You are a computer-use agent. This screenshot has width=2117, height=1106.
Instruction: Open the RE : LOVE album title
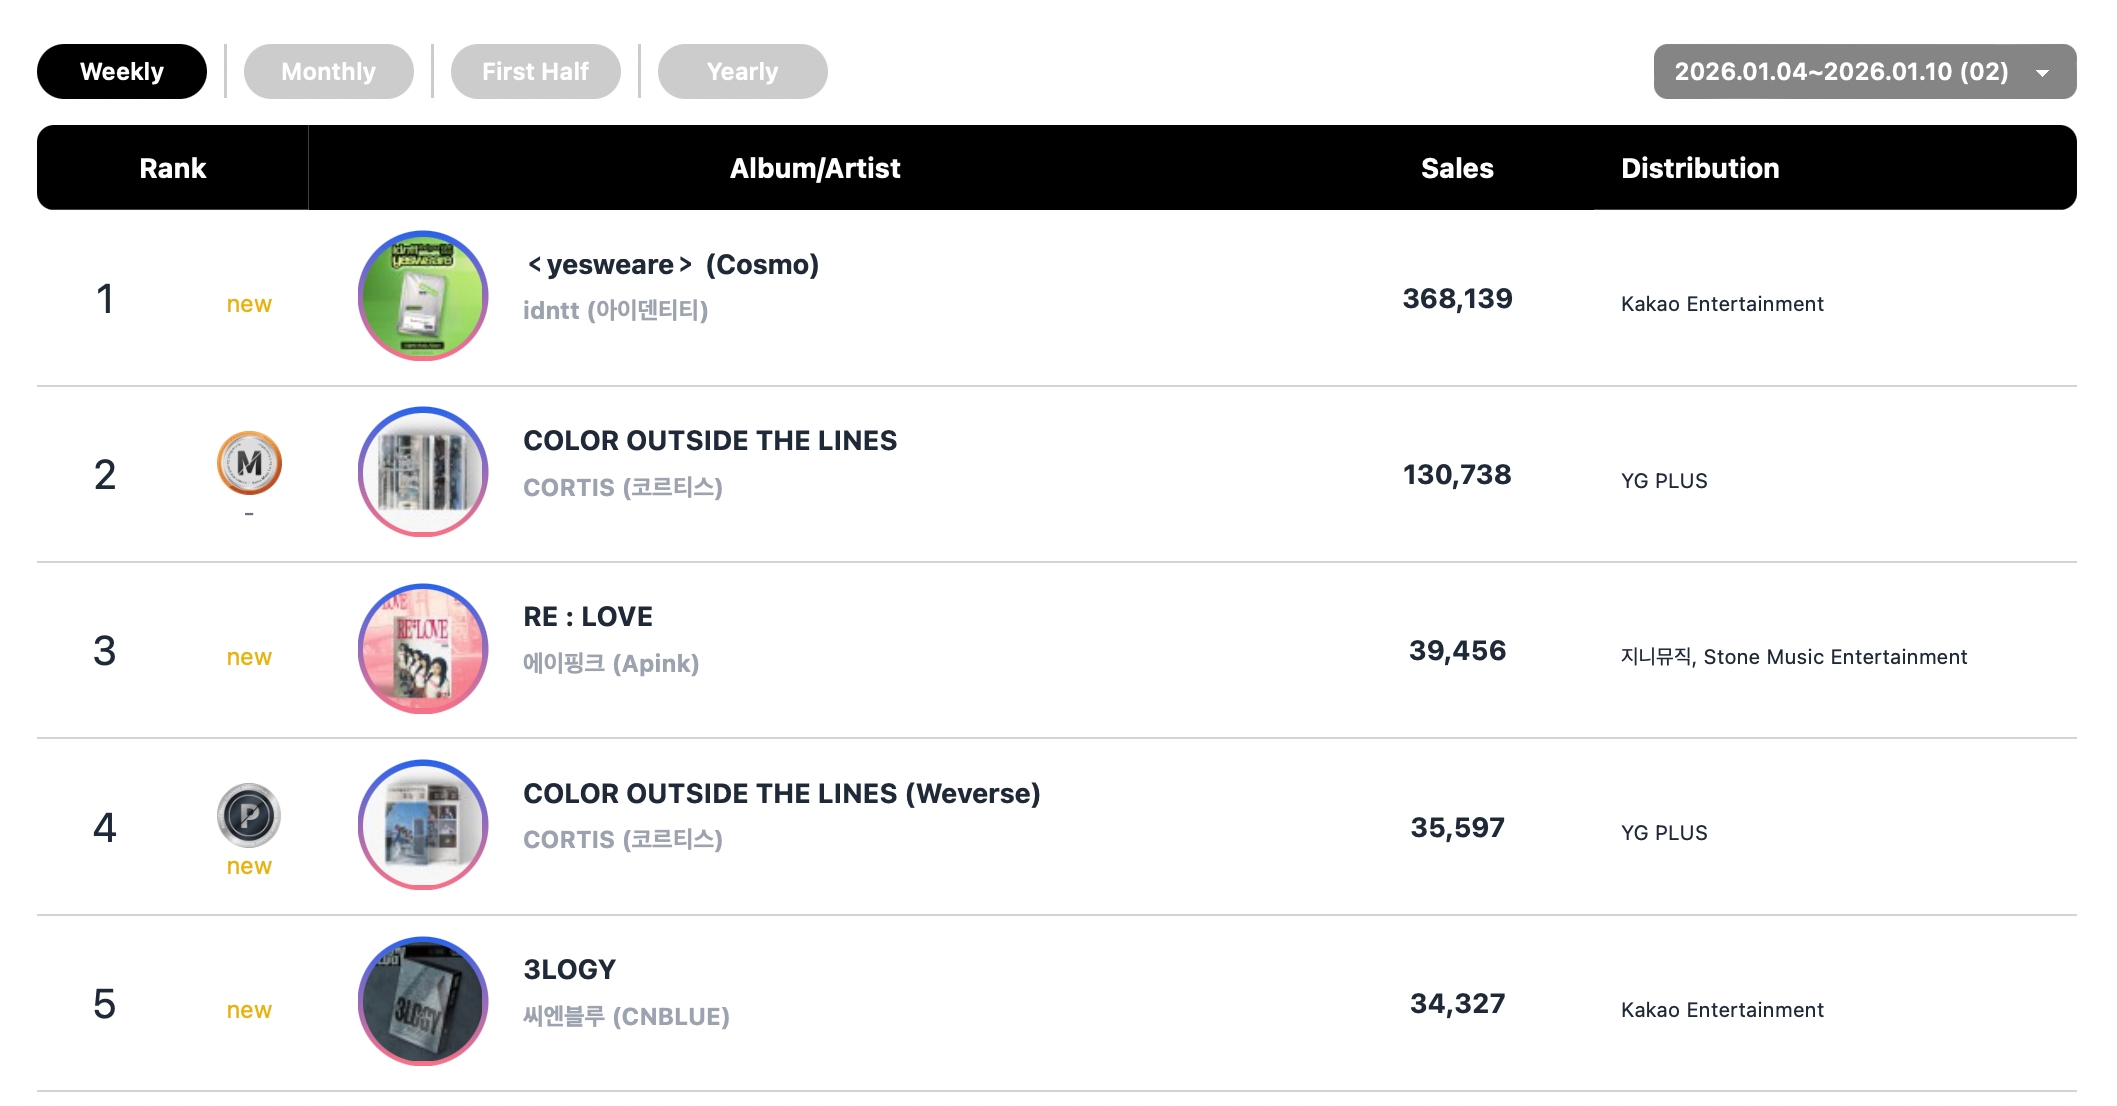click(588, 617)
